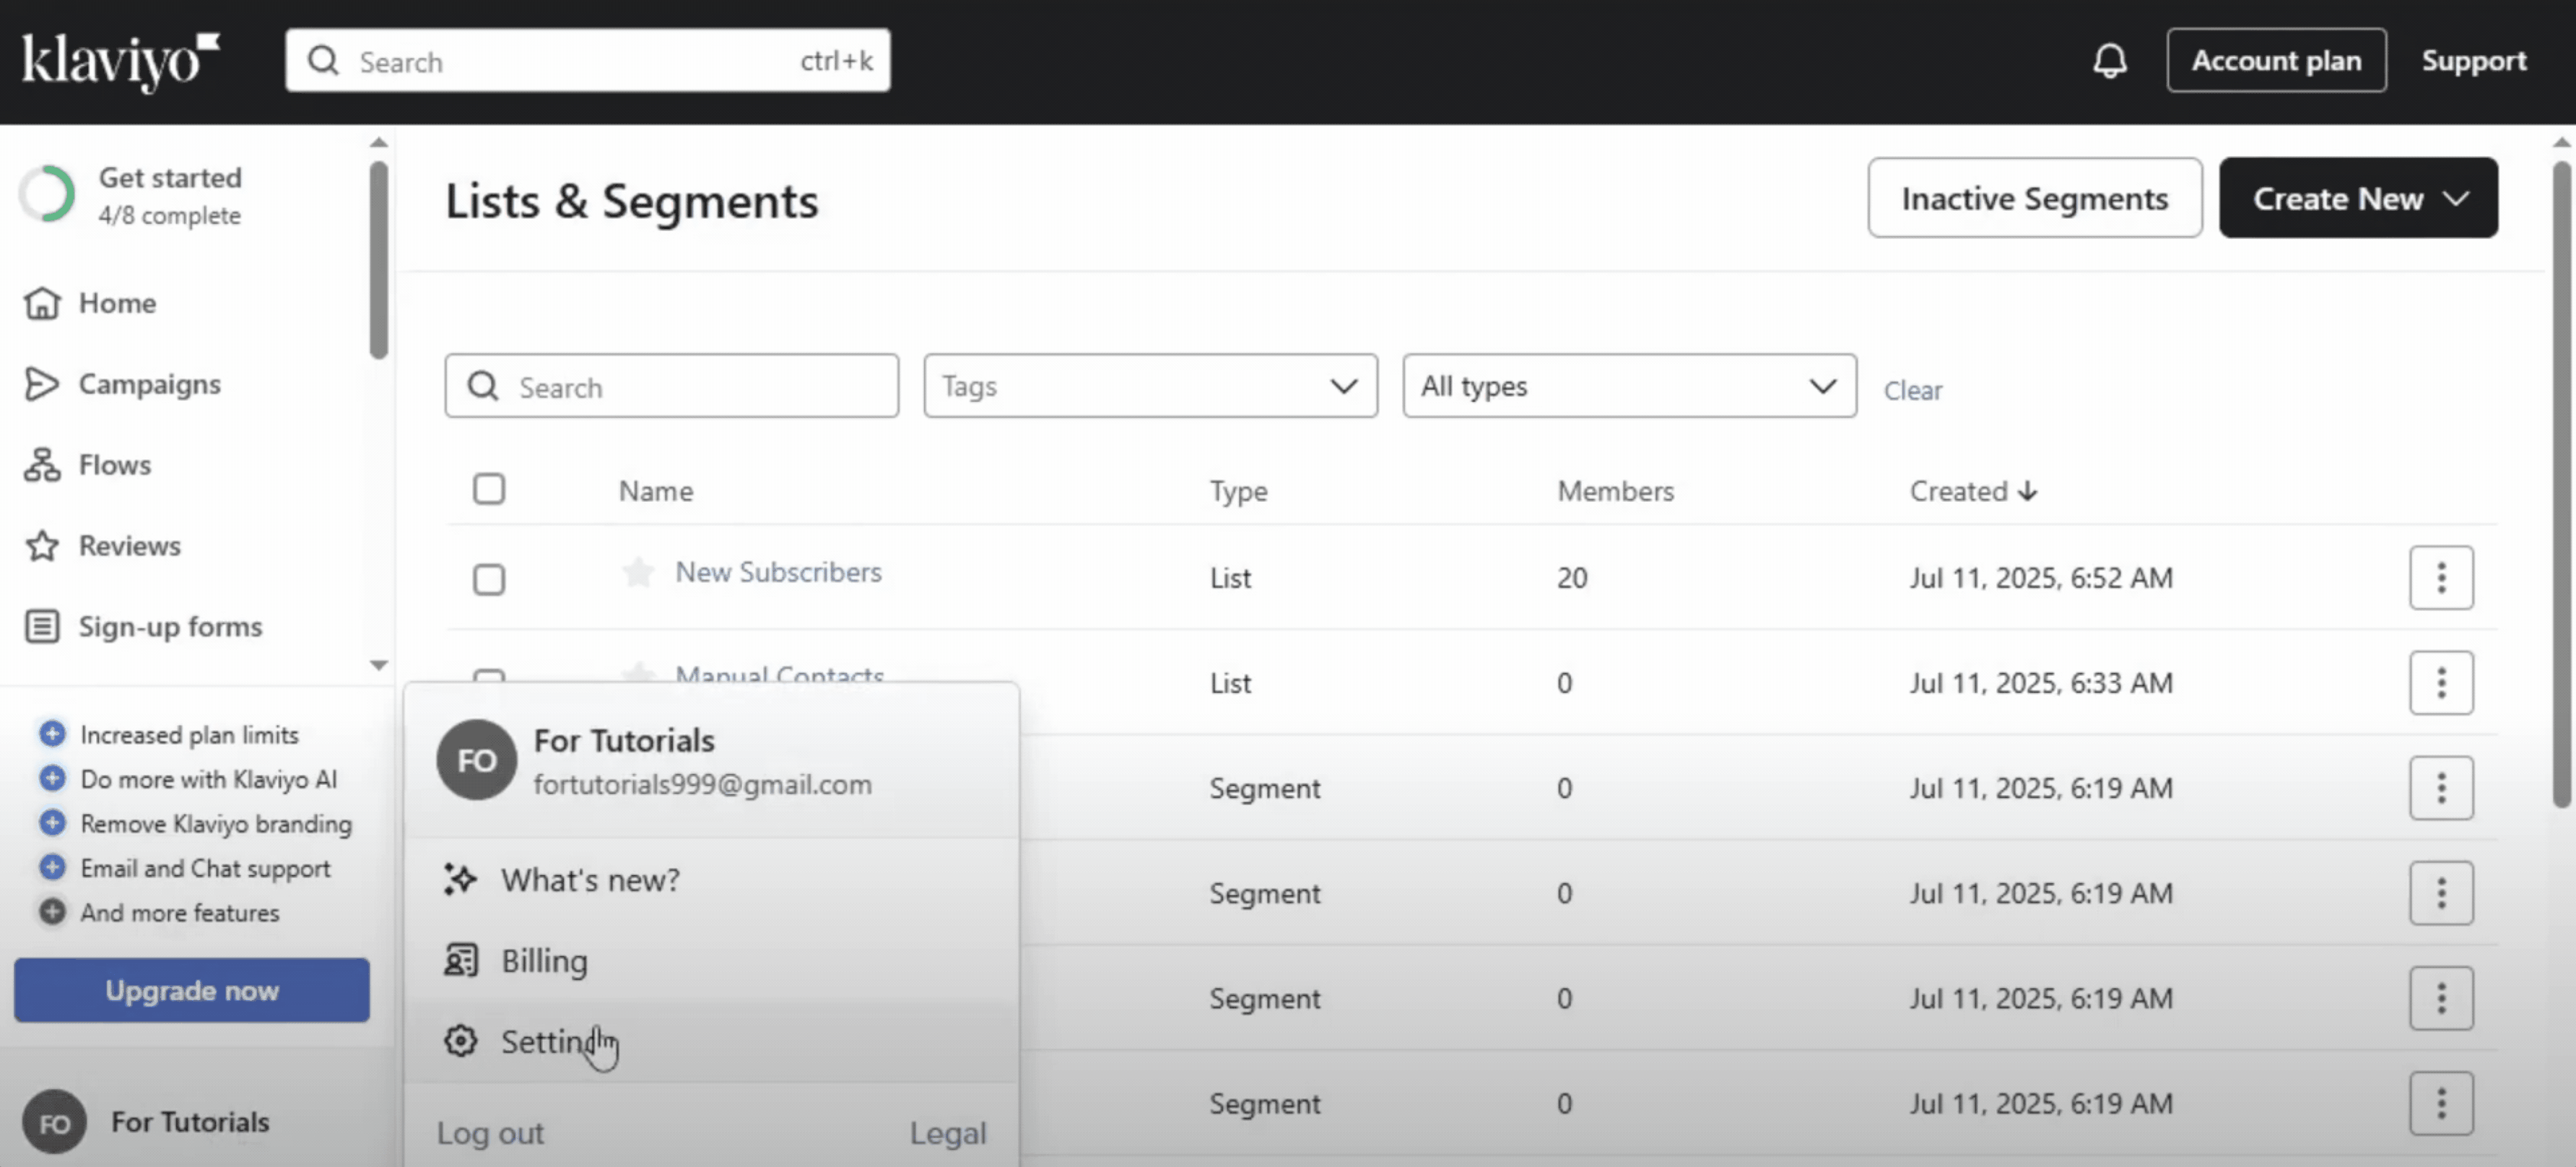The width and height of the screenshot is (2576, 1167).
Task: Click Log out in account menu
Action: [490, 1133]
